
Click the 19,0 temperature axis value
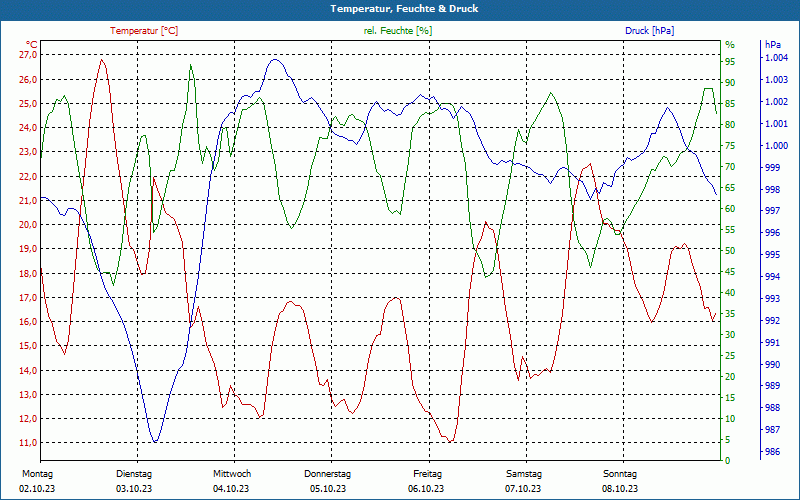click(x=28, y=249)
